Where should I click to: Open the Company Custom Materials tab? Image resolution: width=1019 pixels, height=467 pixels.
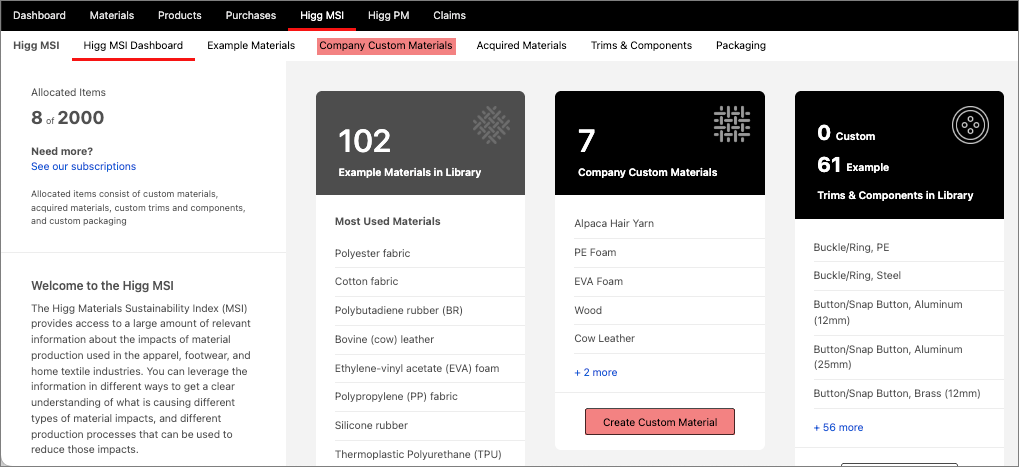click(x=386, y=45)
